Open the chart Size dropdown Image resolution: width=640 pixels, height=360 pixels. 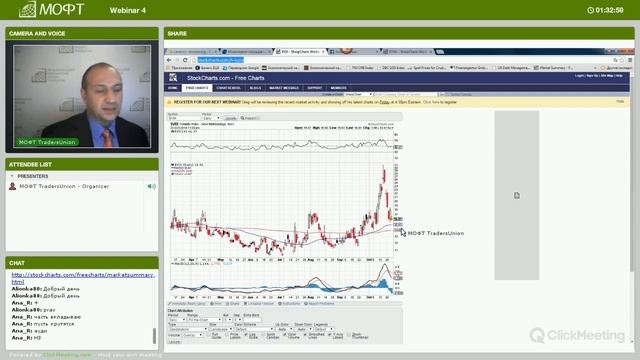pyautogui.click(x=220, y=329)
